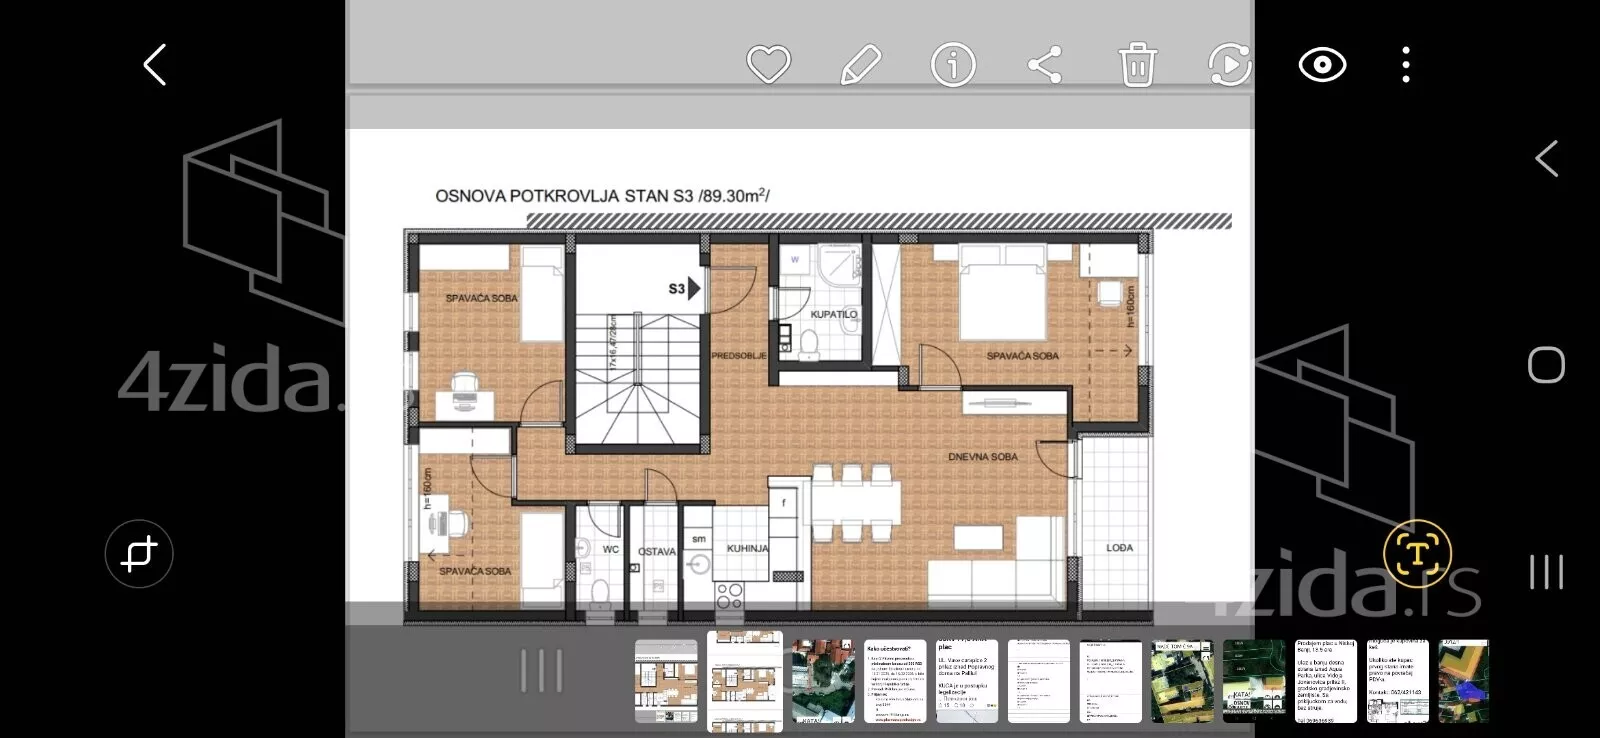Toggle the eye visibility icon
The image size is (1600, 738).
[1321, 65]
